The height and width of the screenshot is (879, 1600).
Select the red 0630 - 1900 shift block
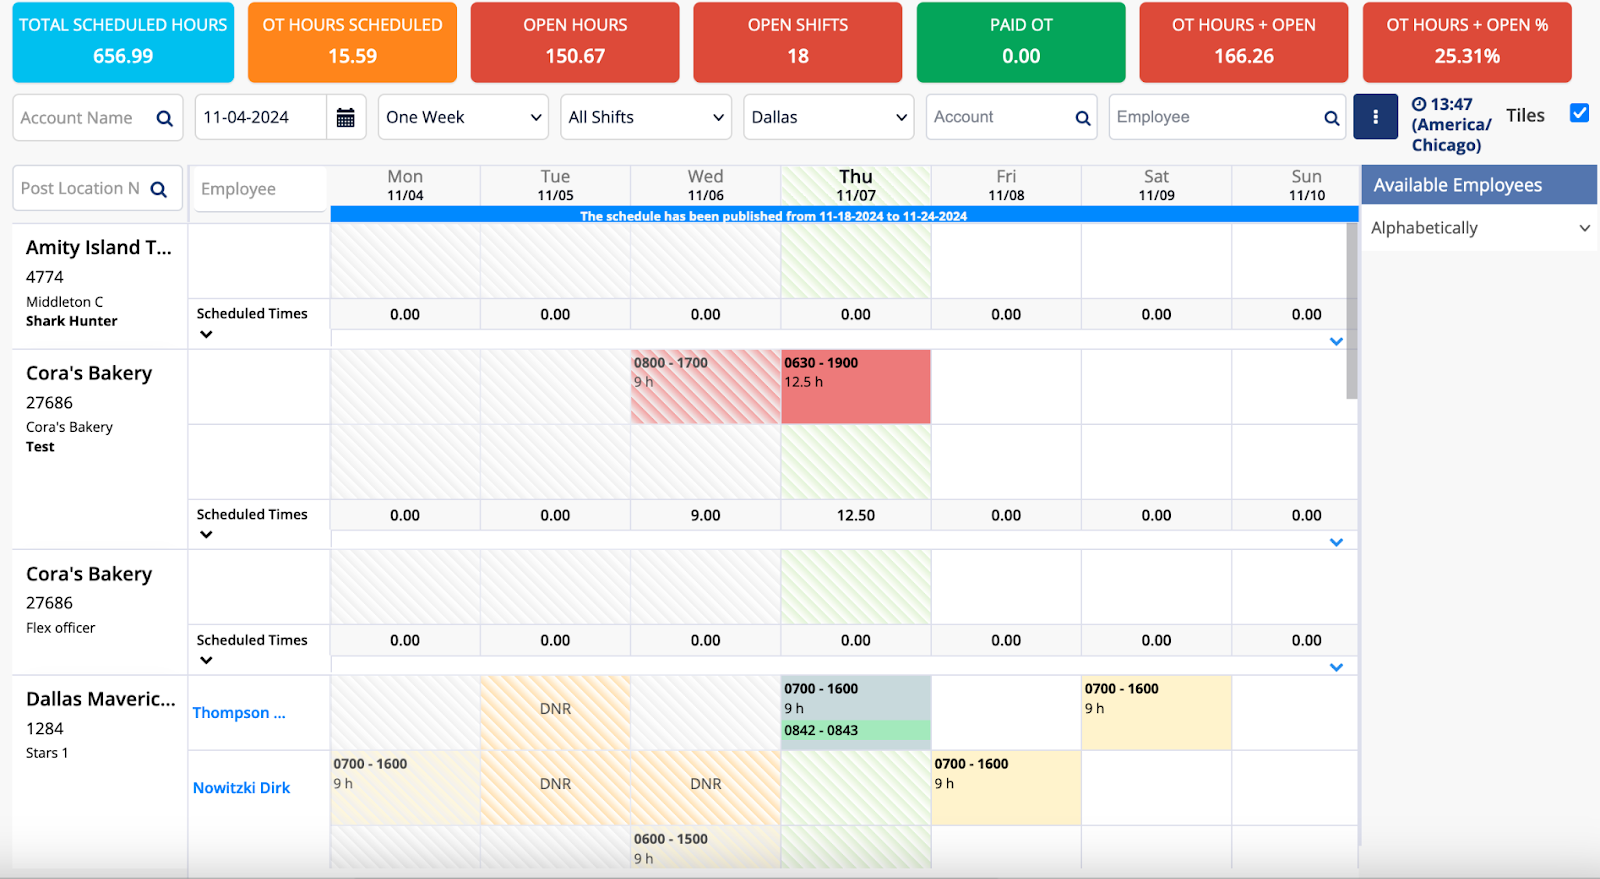[x=855, y=386]
